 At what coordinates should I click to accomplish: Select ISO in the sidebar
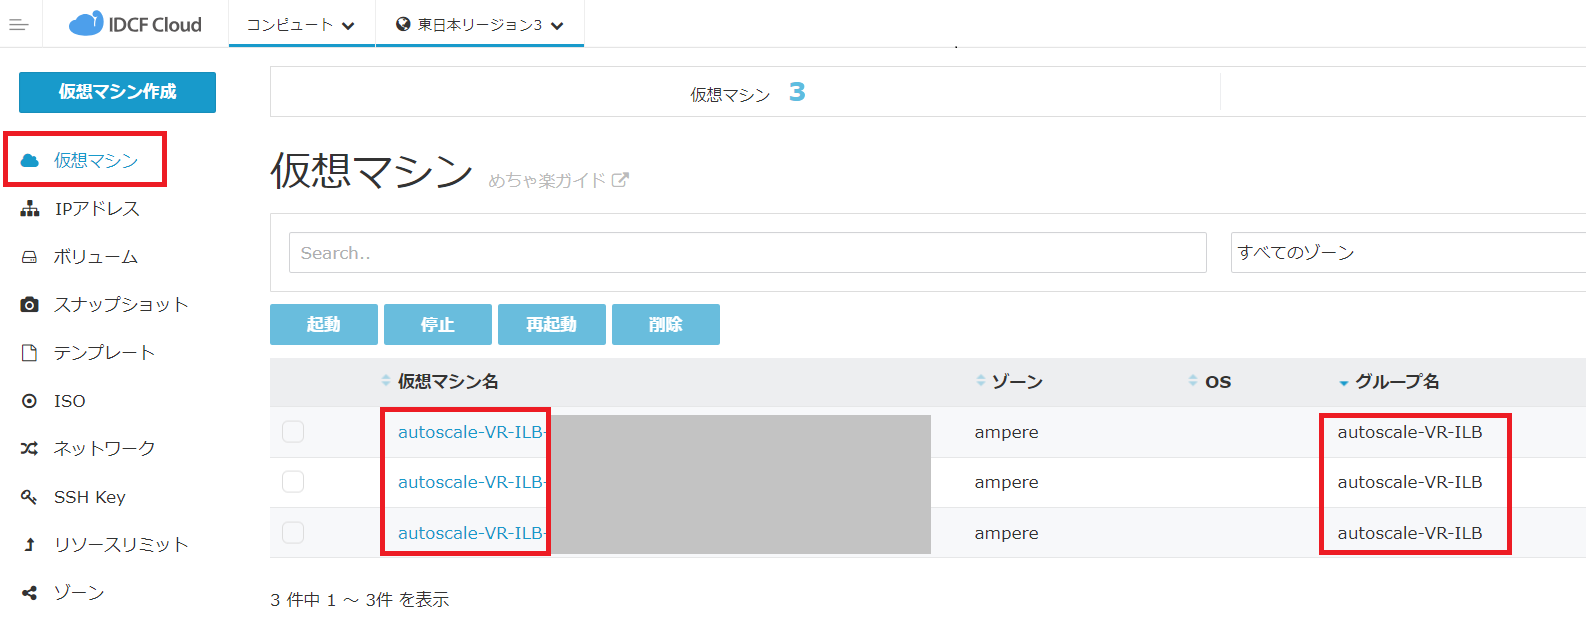click(69, 401)
